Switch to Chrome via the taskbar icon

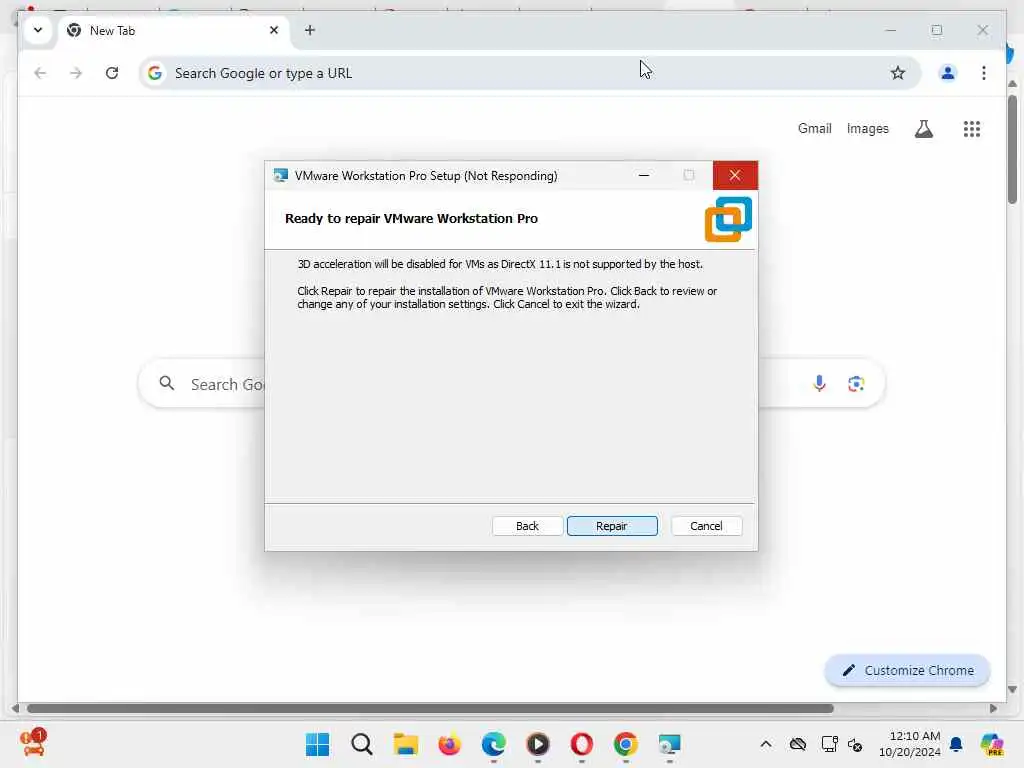[626, 744]
